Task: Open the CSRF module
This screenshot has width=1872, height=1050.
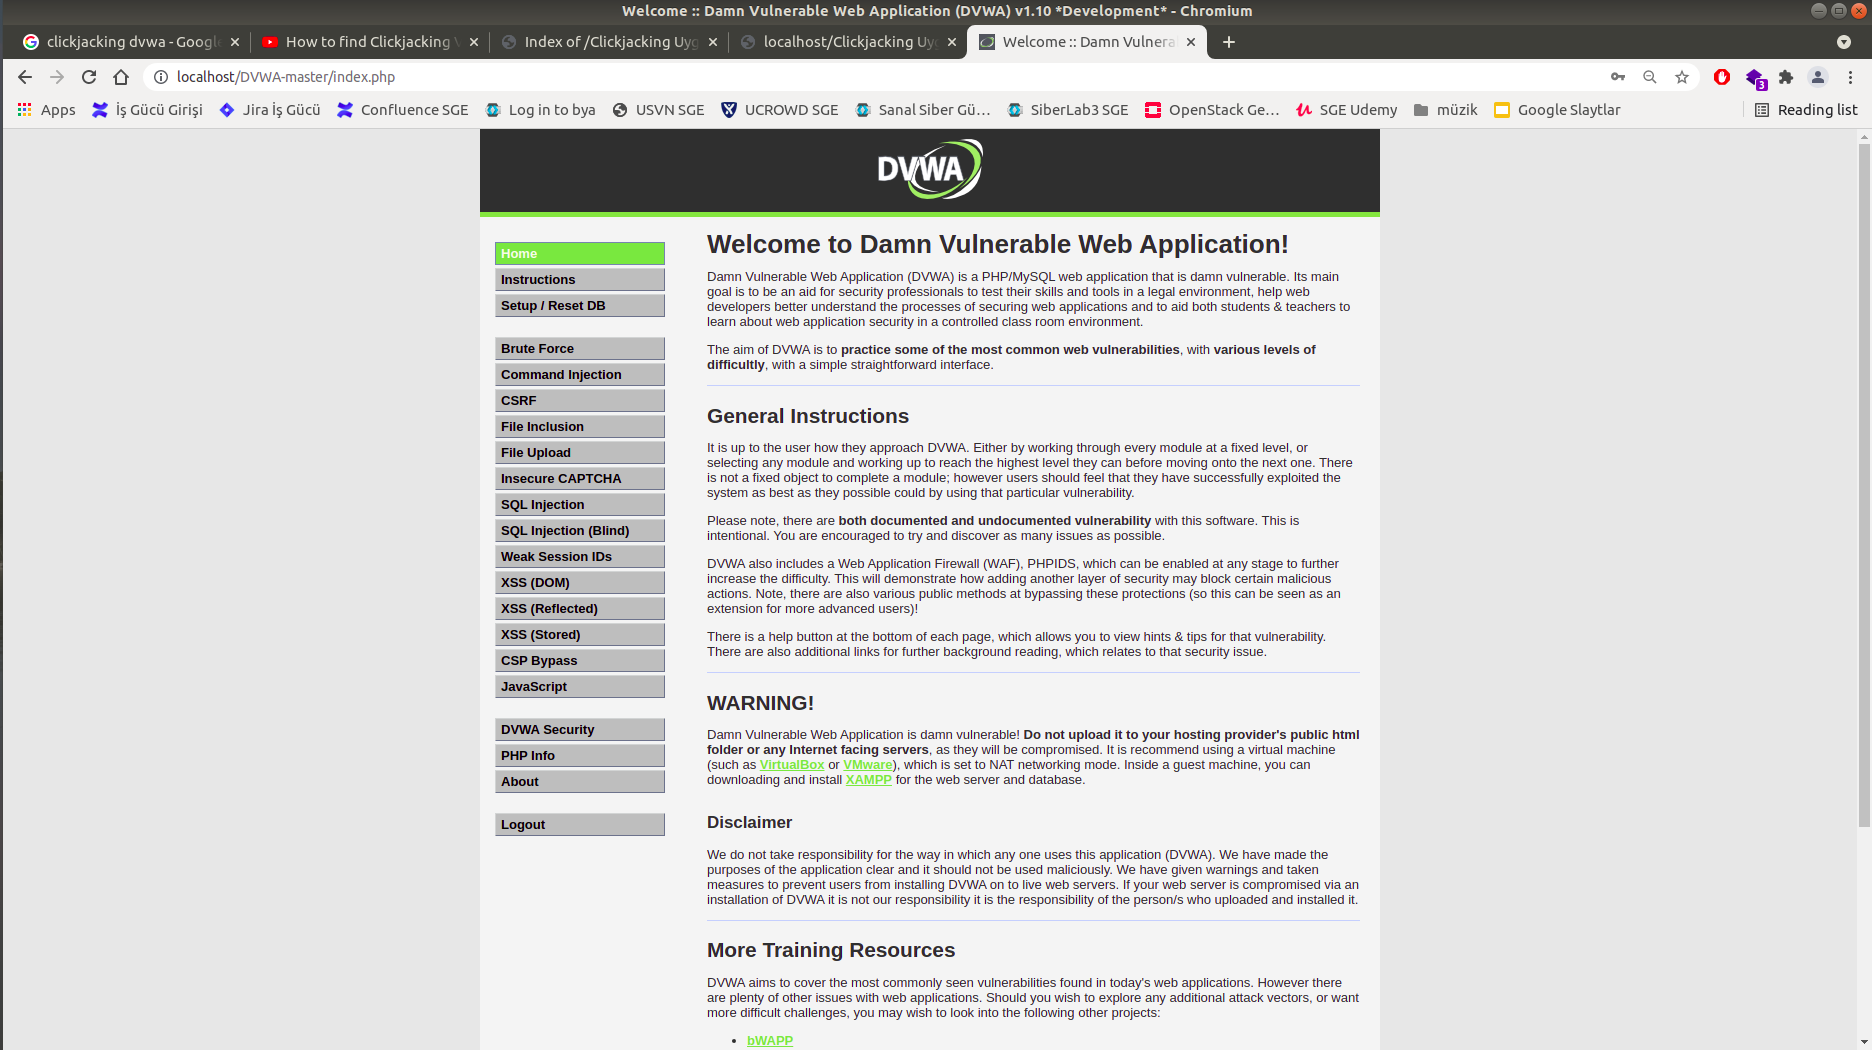Action: click(580, 401)
